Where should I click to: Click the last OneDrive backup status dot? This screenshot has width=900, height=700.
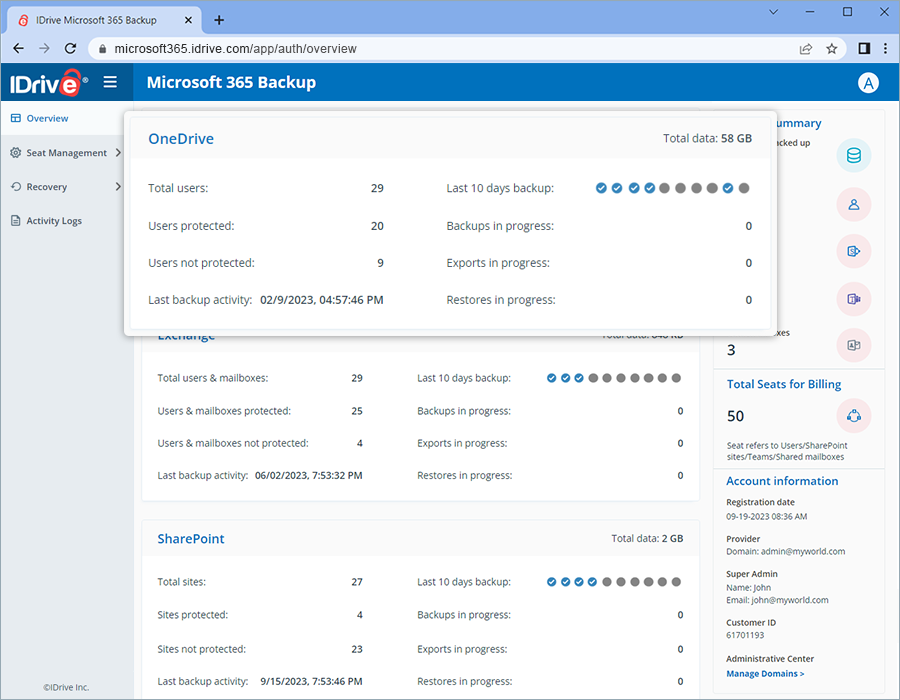(744, 188)
